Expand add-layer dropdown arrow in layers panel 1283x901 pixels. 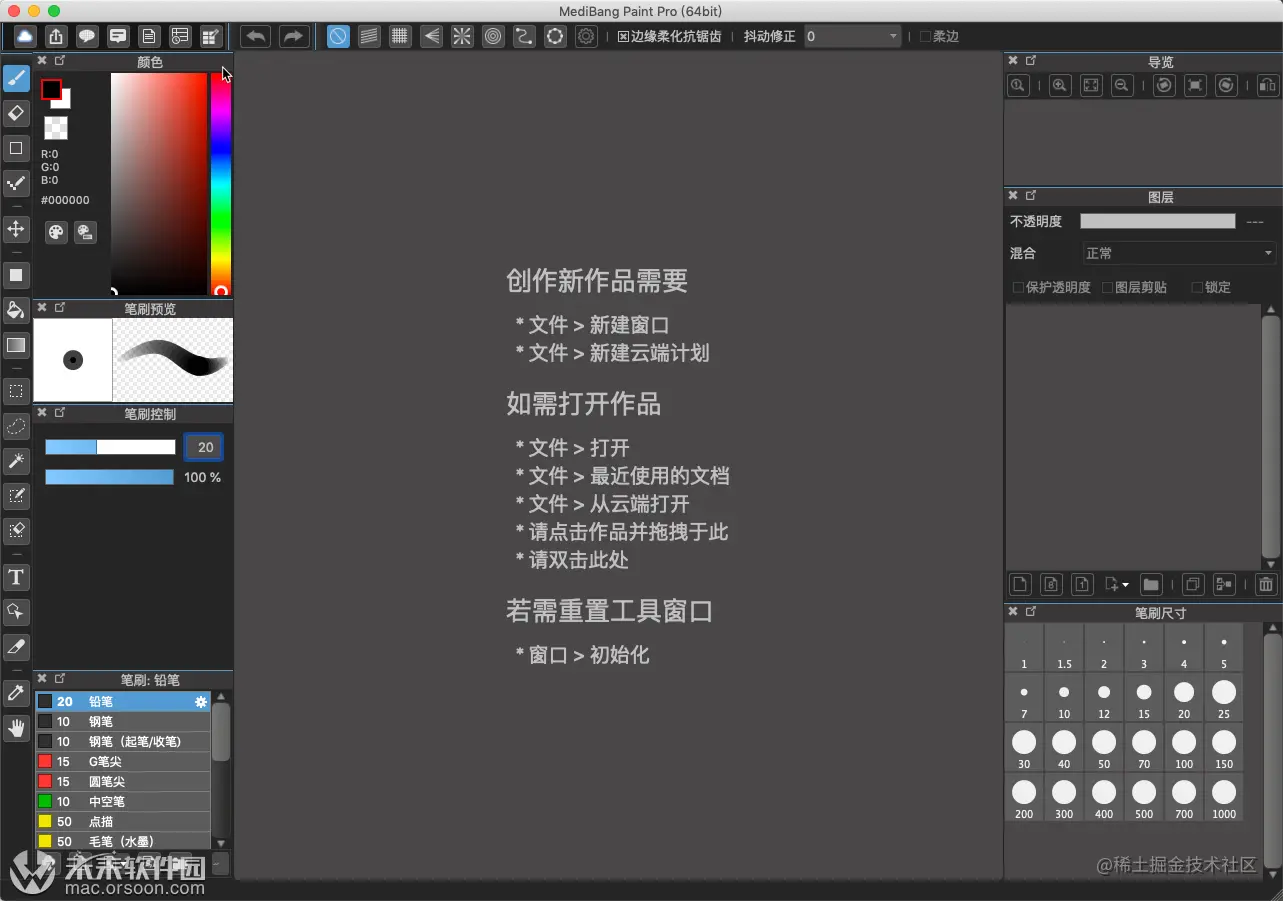click(x=1125, y=585)
